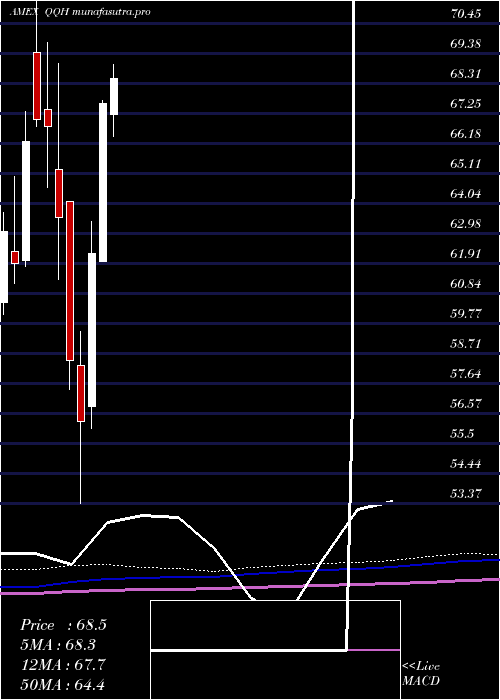This screenshot has width=500, height=700.
Task: Click the Price : 68.5 readout
Action: (x=63, y=625)
